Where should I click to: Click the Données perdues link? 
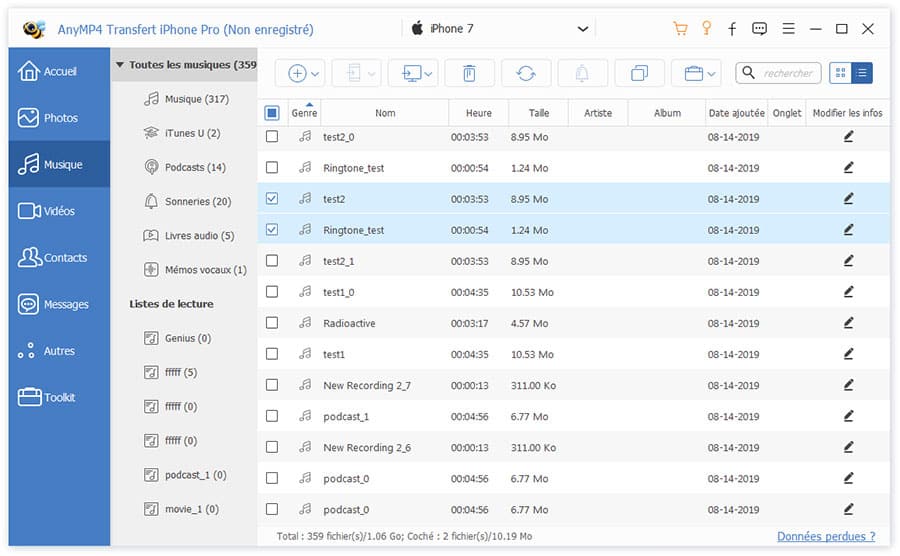[825, 537]
